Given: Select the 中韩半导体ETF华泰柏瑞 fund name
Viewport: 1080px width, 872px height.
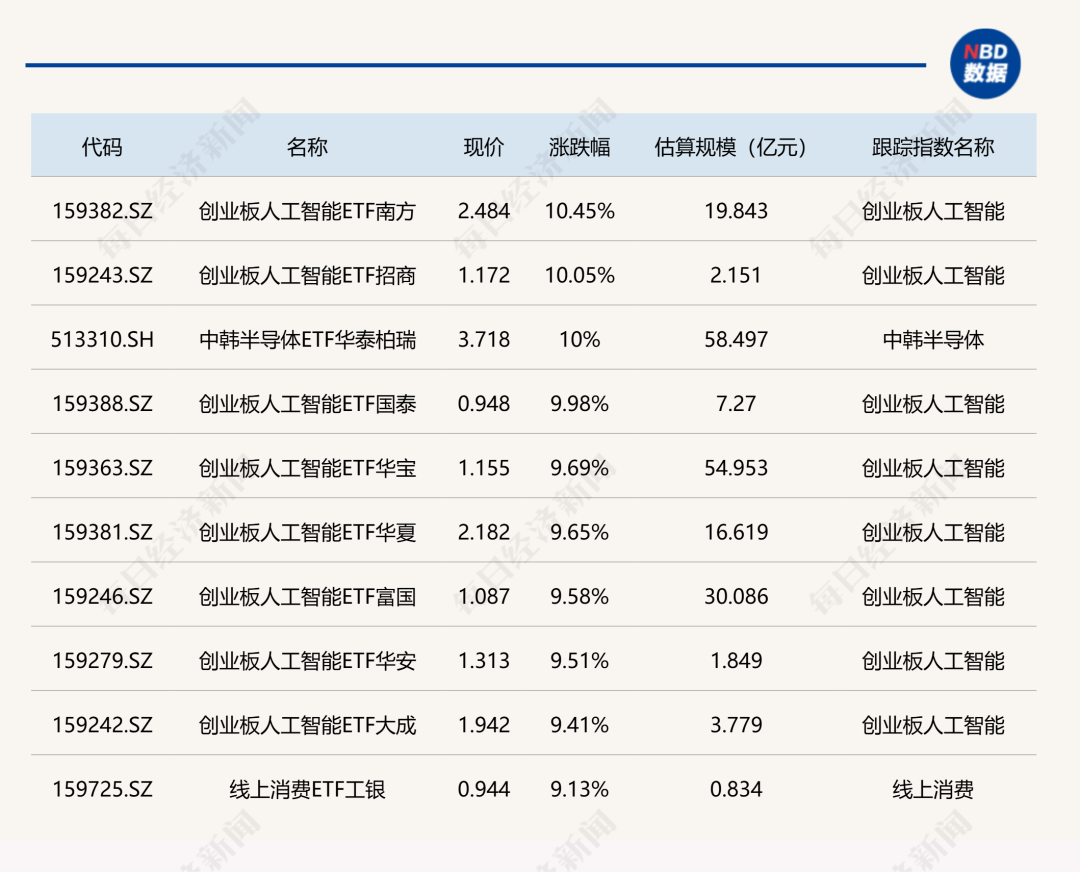Looking at the screenshot, I should point(307,340).
